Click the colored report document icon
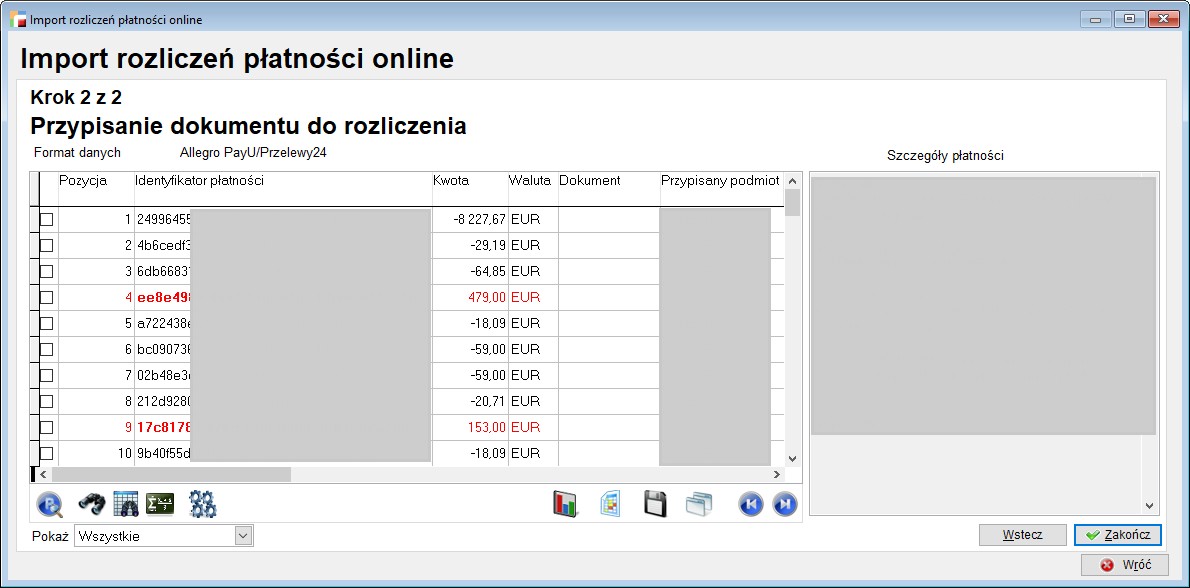The width and height of the screenshot is (1190, 588). click(x=610, y=505)
